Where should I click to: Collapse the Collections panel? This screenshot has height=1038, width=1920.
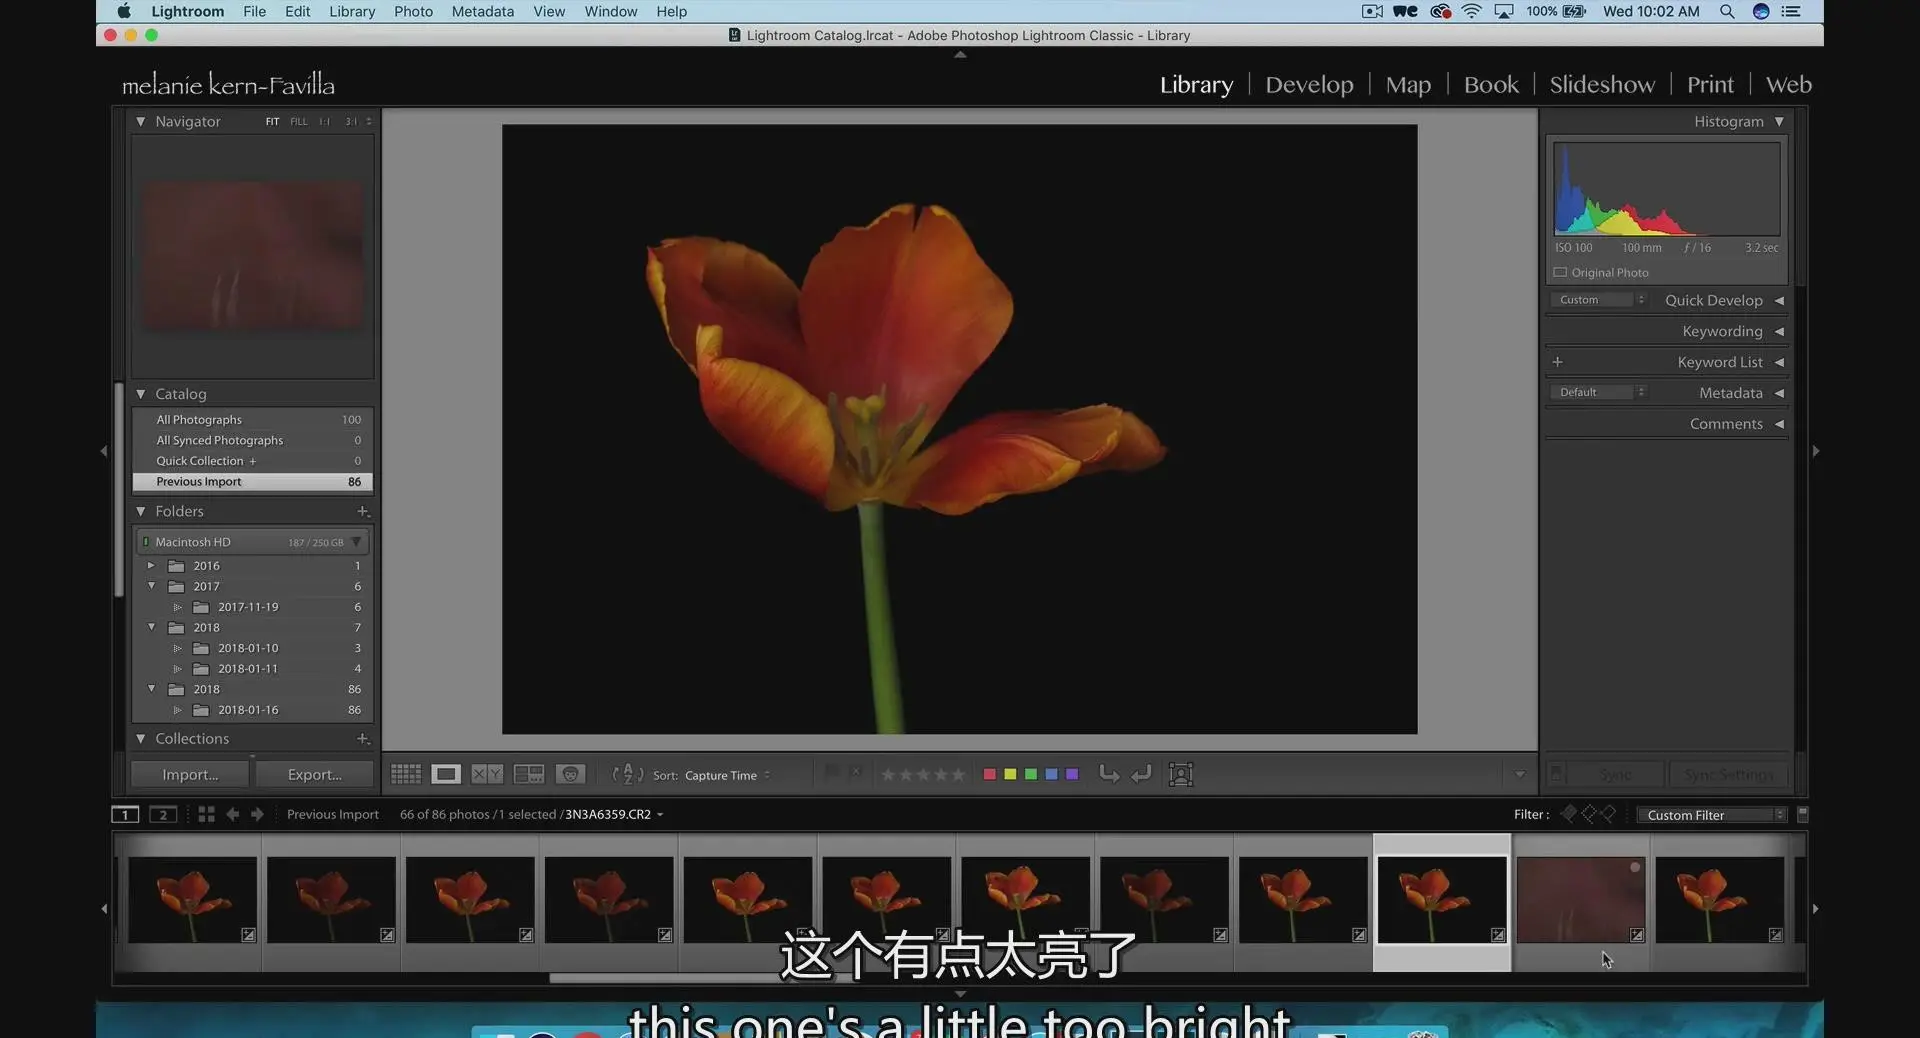coord(141,739)
